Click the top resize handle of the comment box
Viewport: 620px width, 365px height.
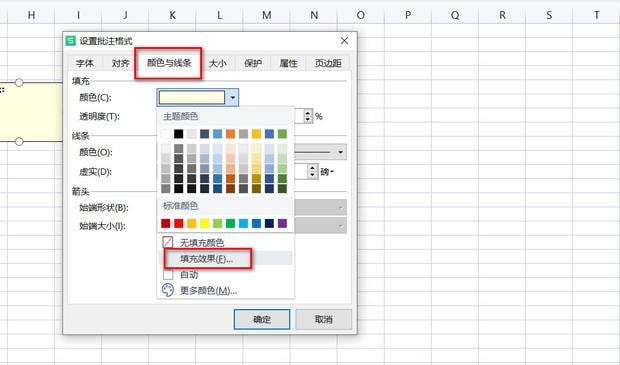[19, 82]
